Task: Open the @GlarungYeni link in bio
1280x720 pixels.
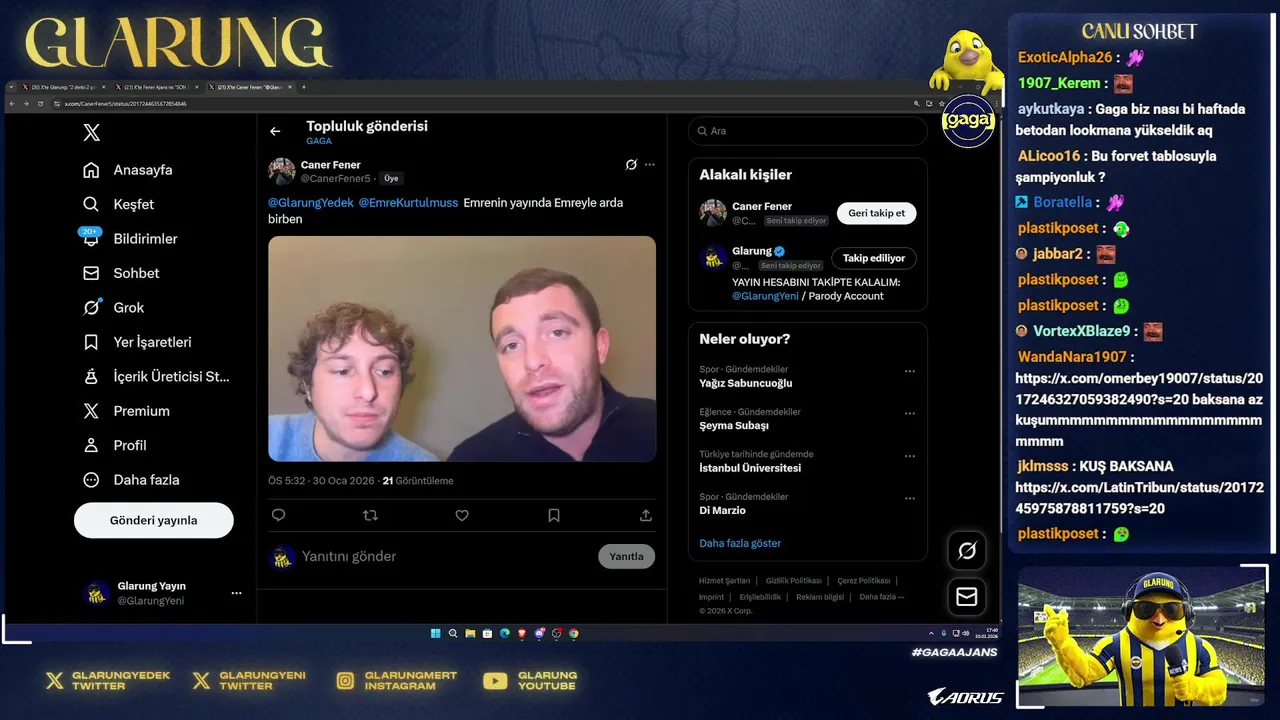Action: pyautogui.click(x=764, y=296)
